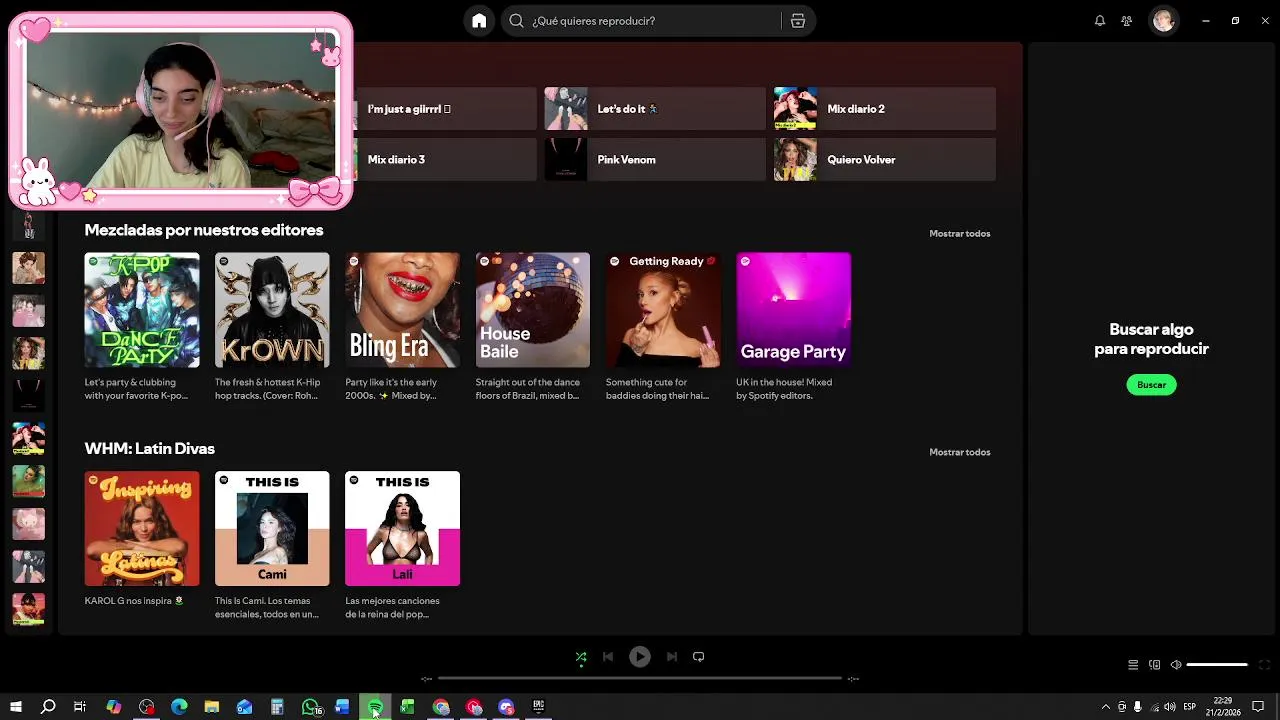
Task: Launch Copilot from the taskbar
Action: click(114, 707)
